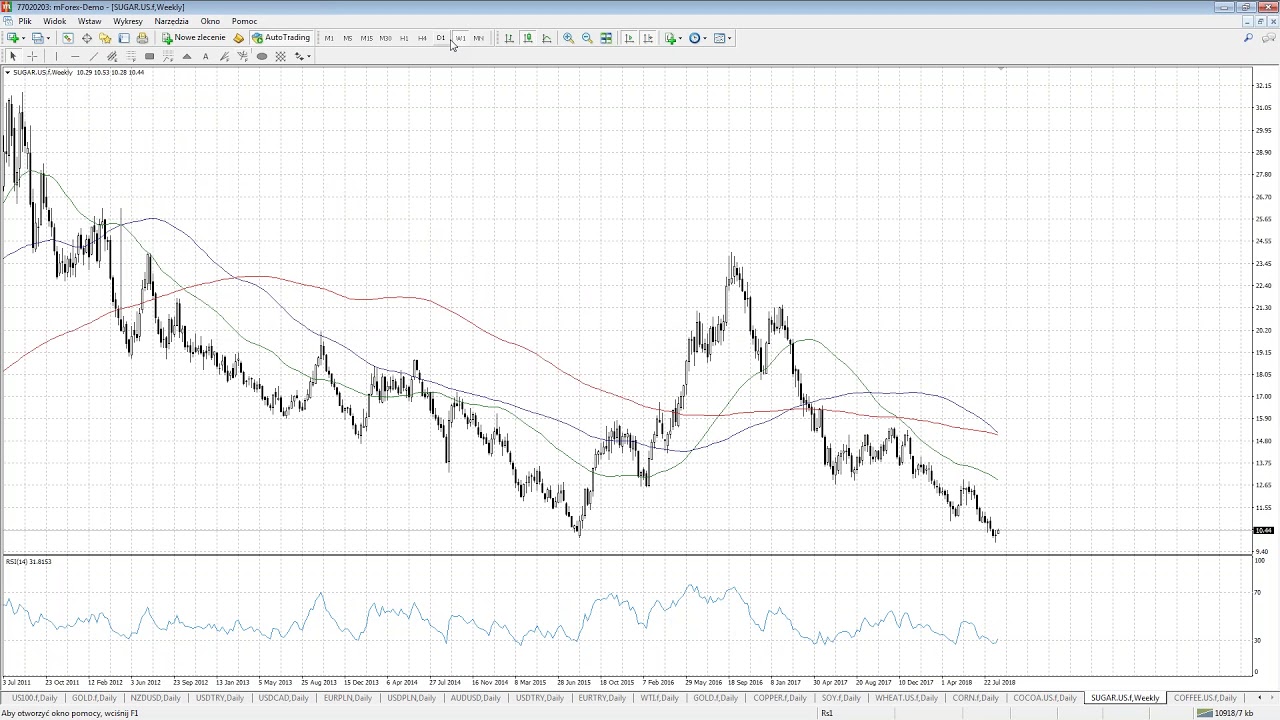
Task: Select the crosshair tool
Action: click(x=32, y=56)
